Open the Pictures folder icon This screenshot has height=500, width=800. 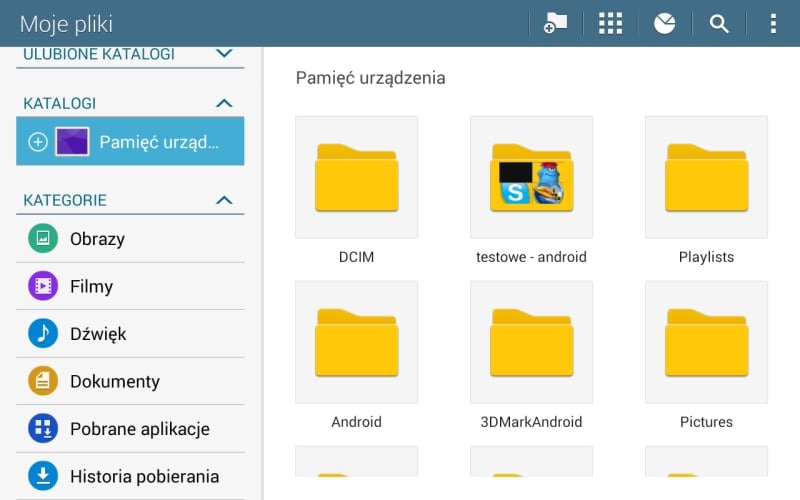click(707, 342)
